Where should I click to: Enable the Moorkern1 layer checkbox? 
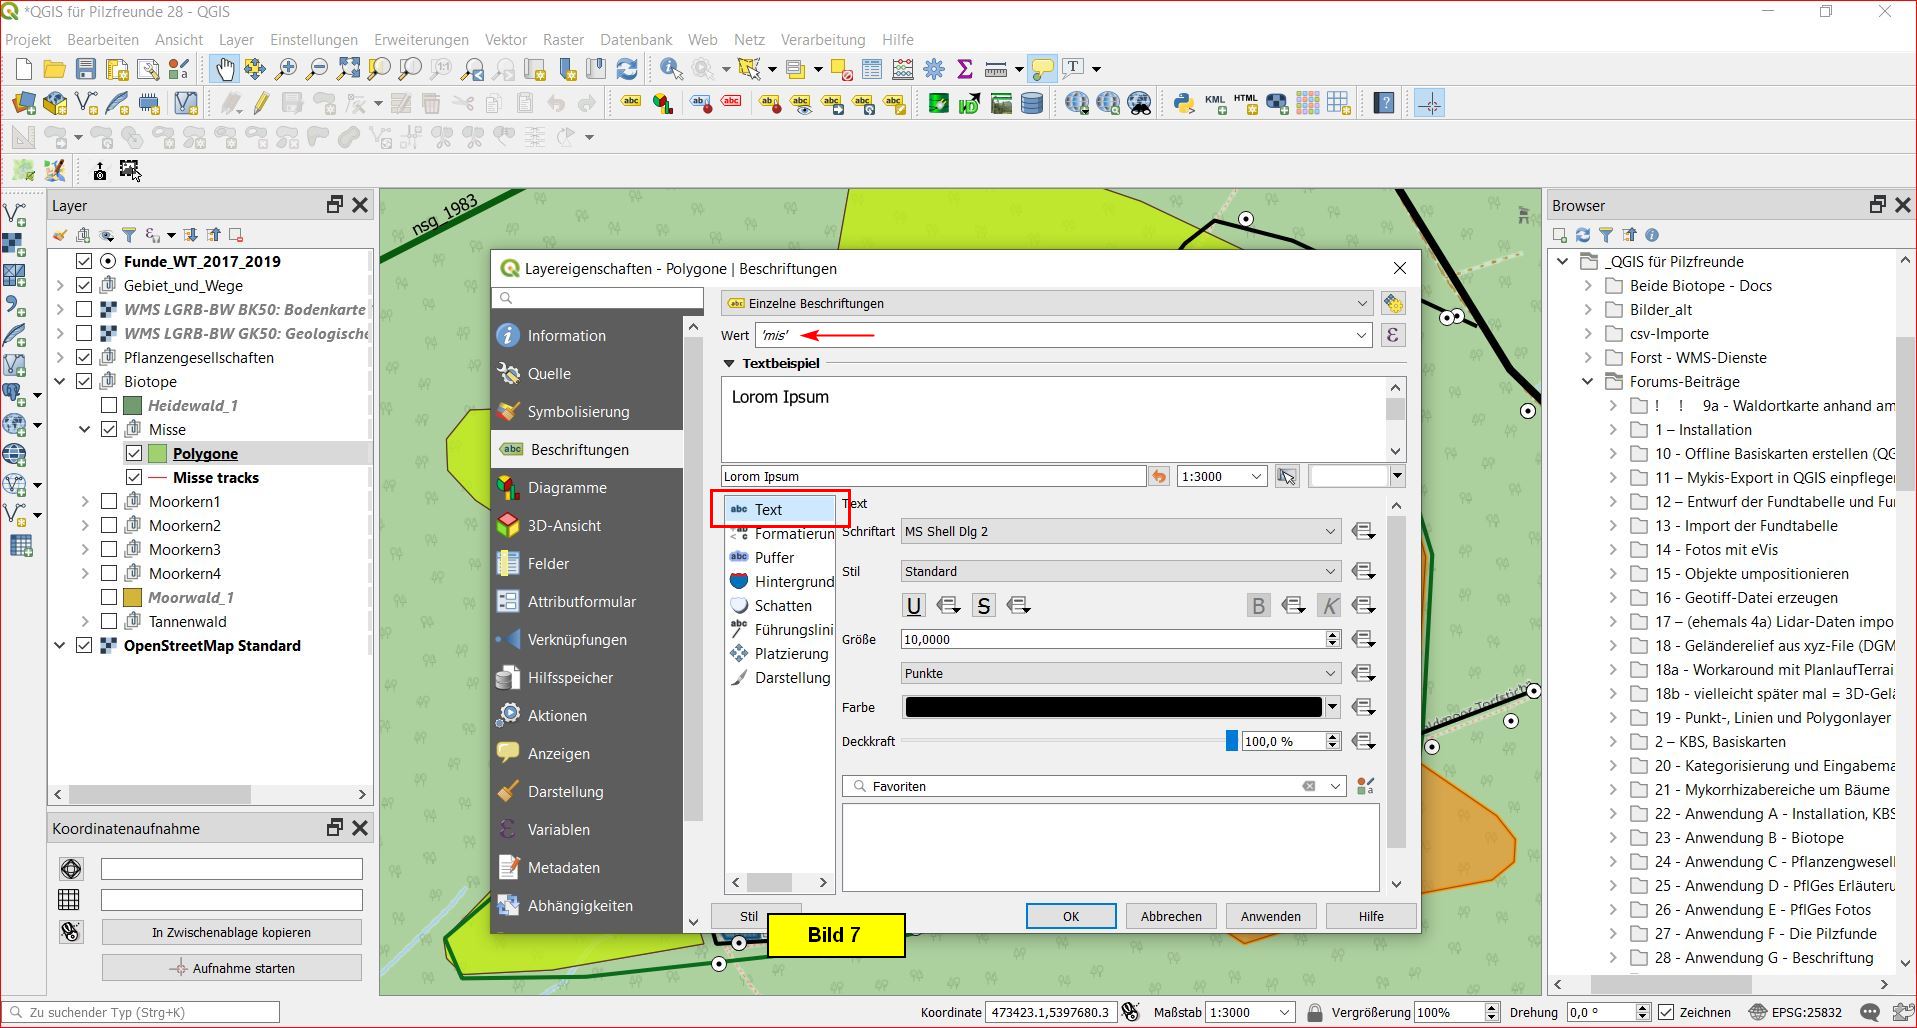(x=109, y=502)
